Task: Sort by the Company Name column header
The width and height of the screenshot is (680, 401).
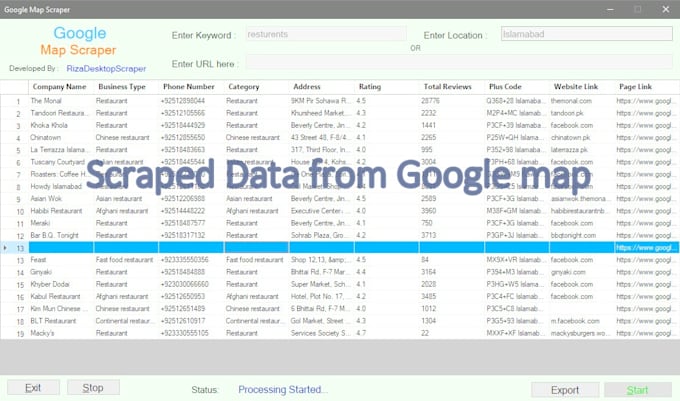Action: point(61,87)
